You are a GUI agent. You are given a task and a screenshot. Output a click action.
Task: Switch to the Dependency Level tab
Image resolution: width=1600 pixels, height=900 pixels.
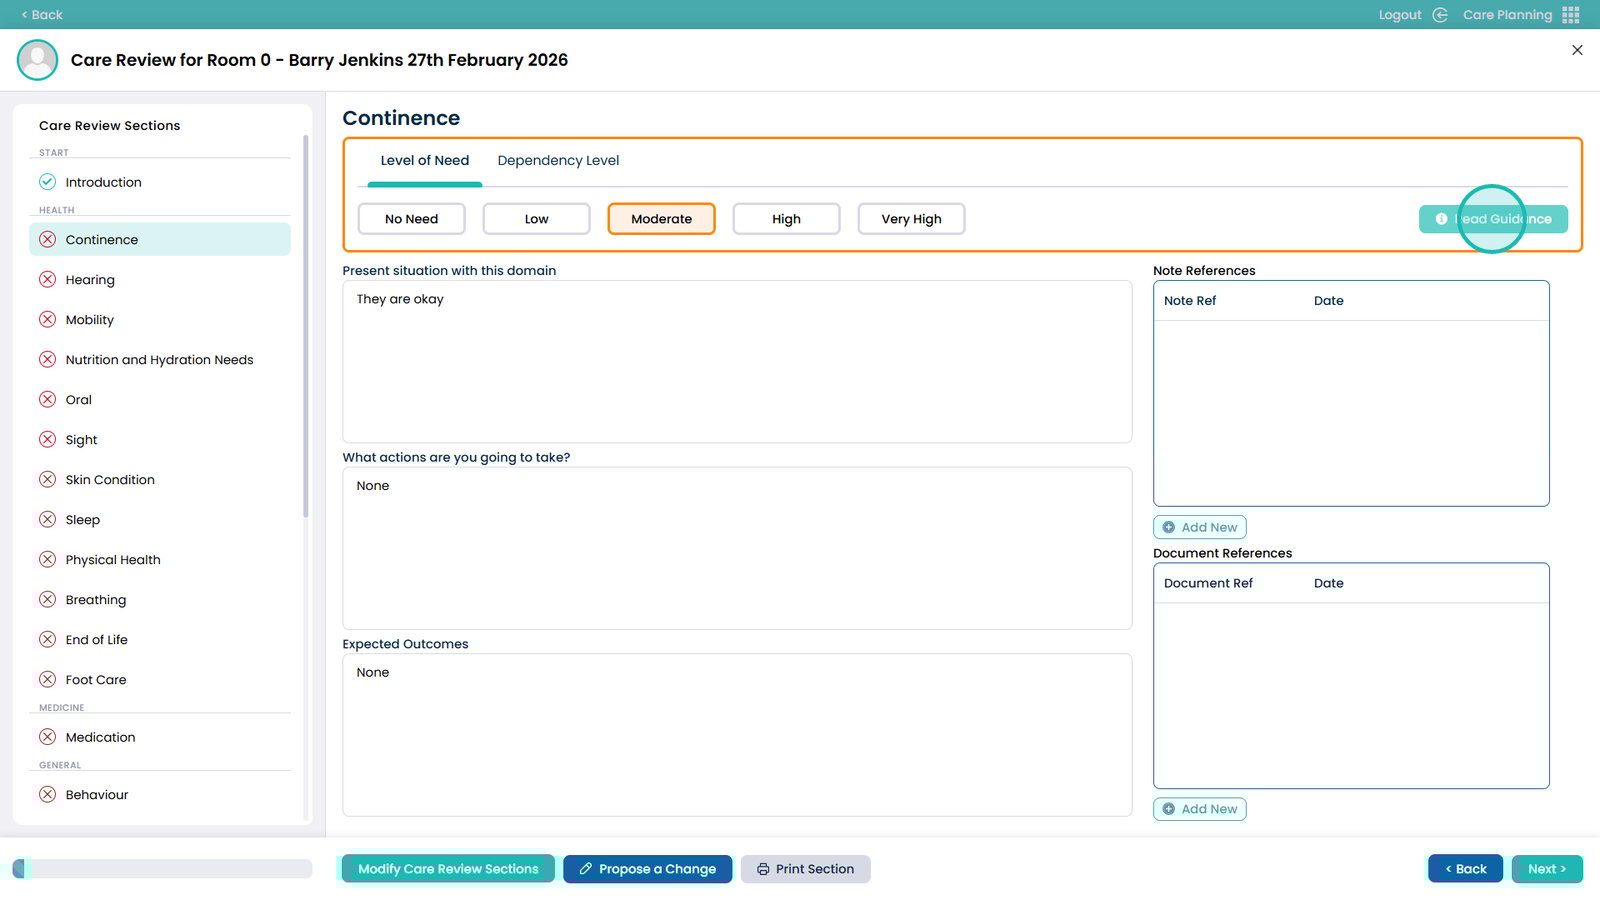pyautogui.click(x=558, y=161)
